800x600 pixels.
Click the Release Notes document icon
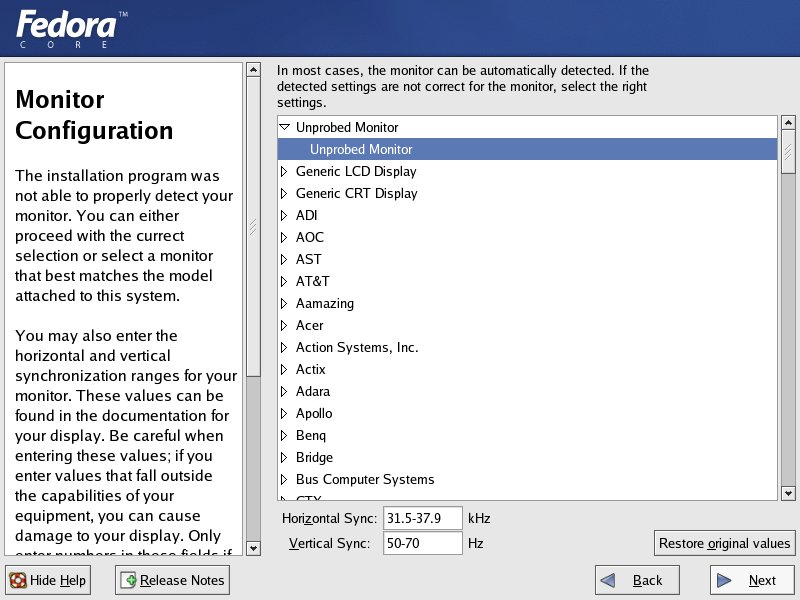point(128,581)
